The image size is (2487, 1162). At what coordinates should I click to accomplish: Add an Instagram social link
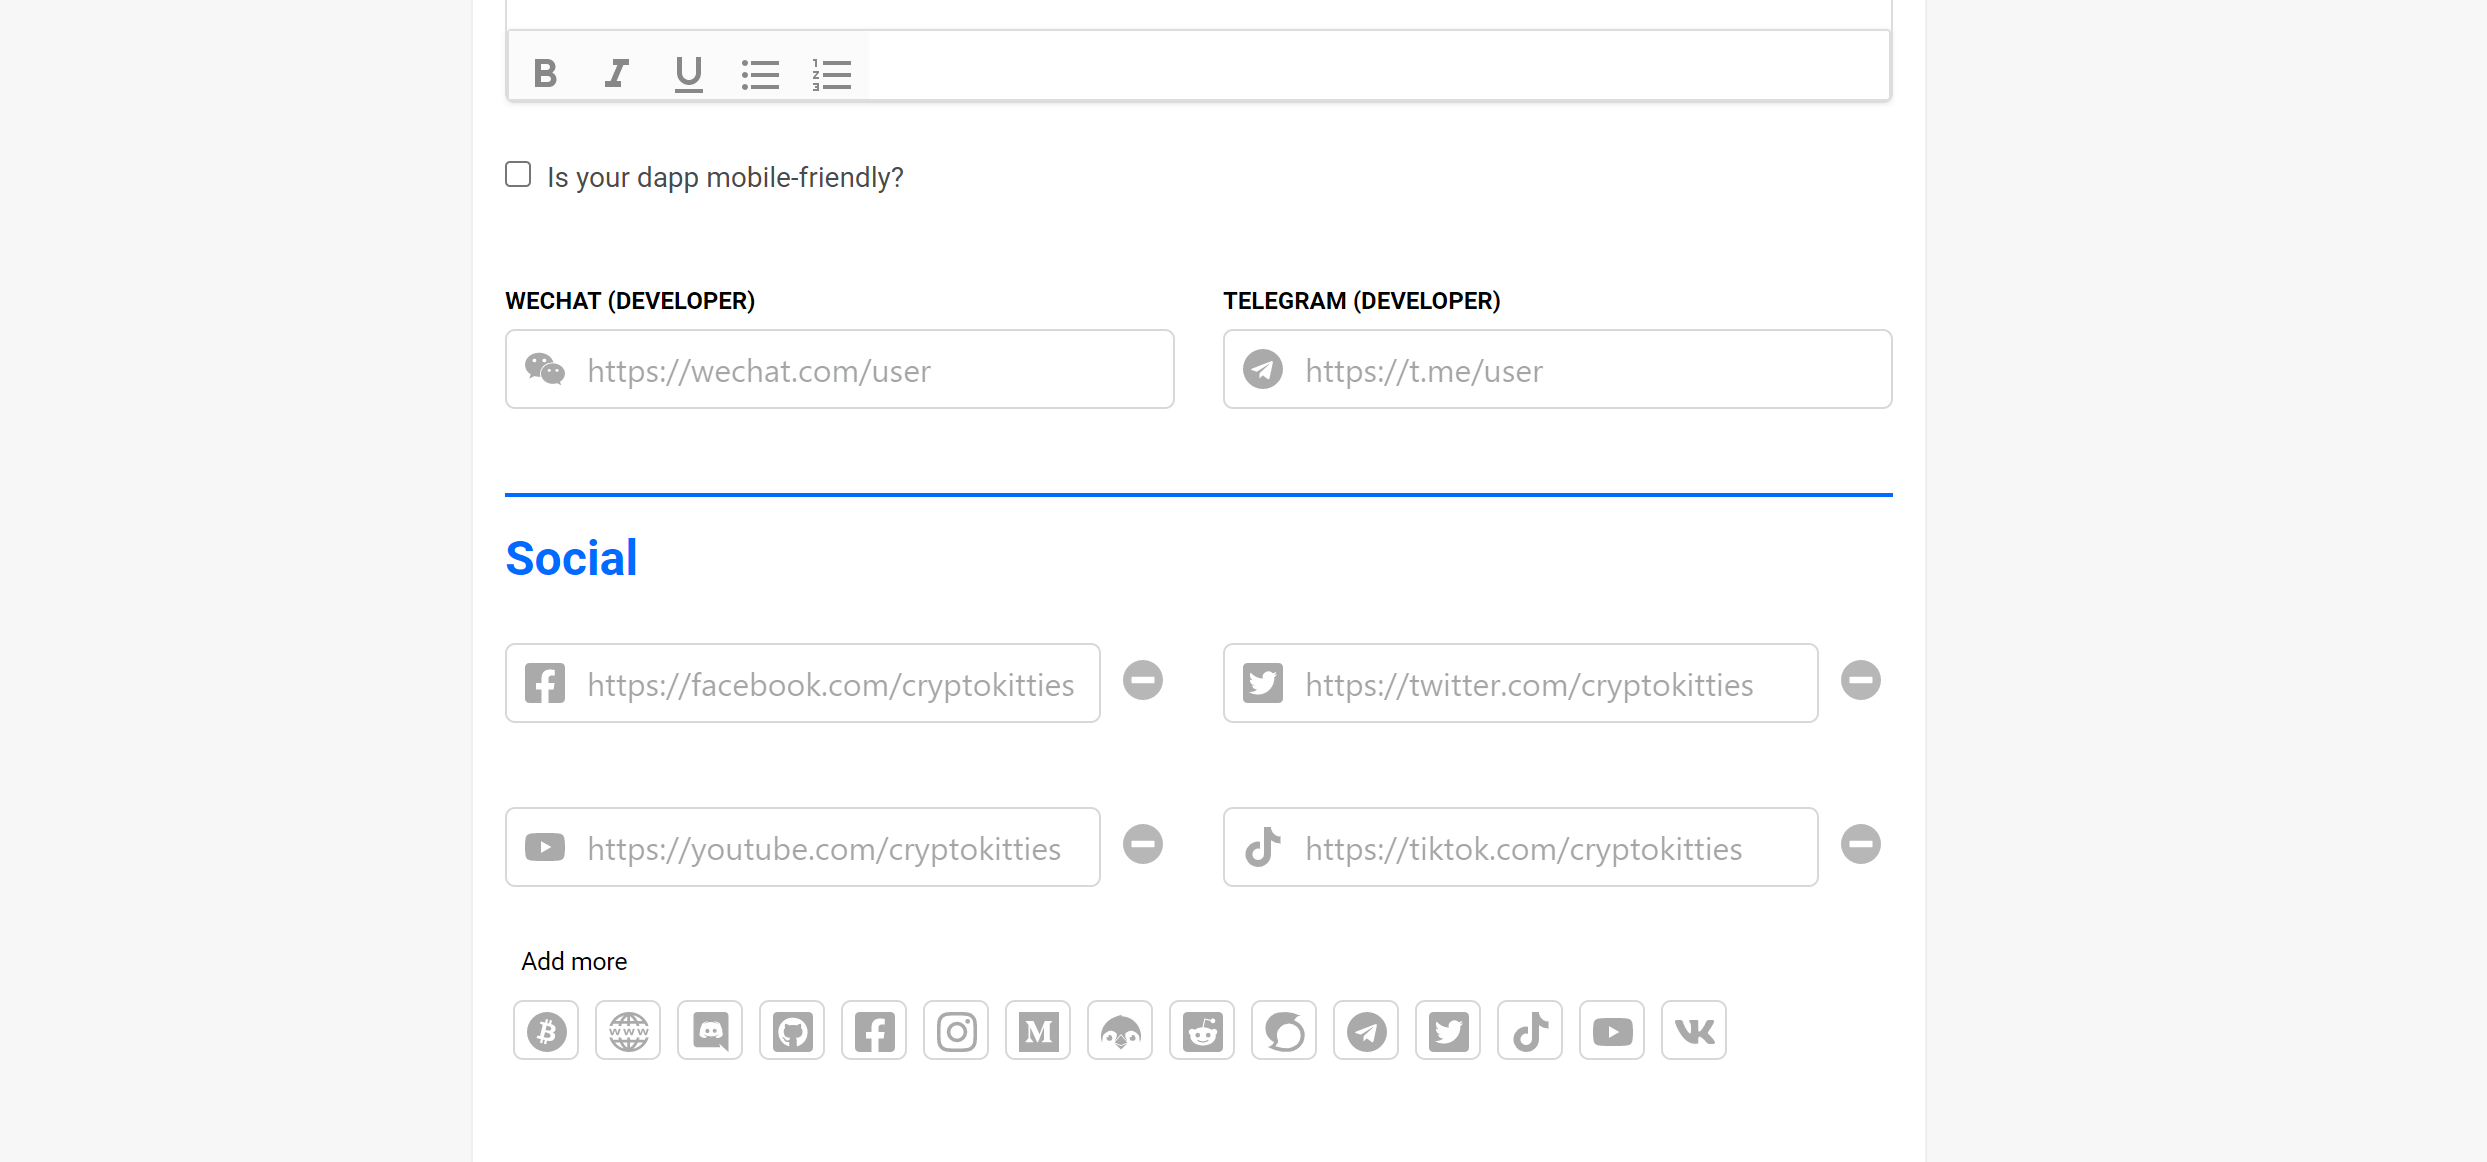coord(956,1031)
